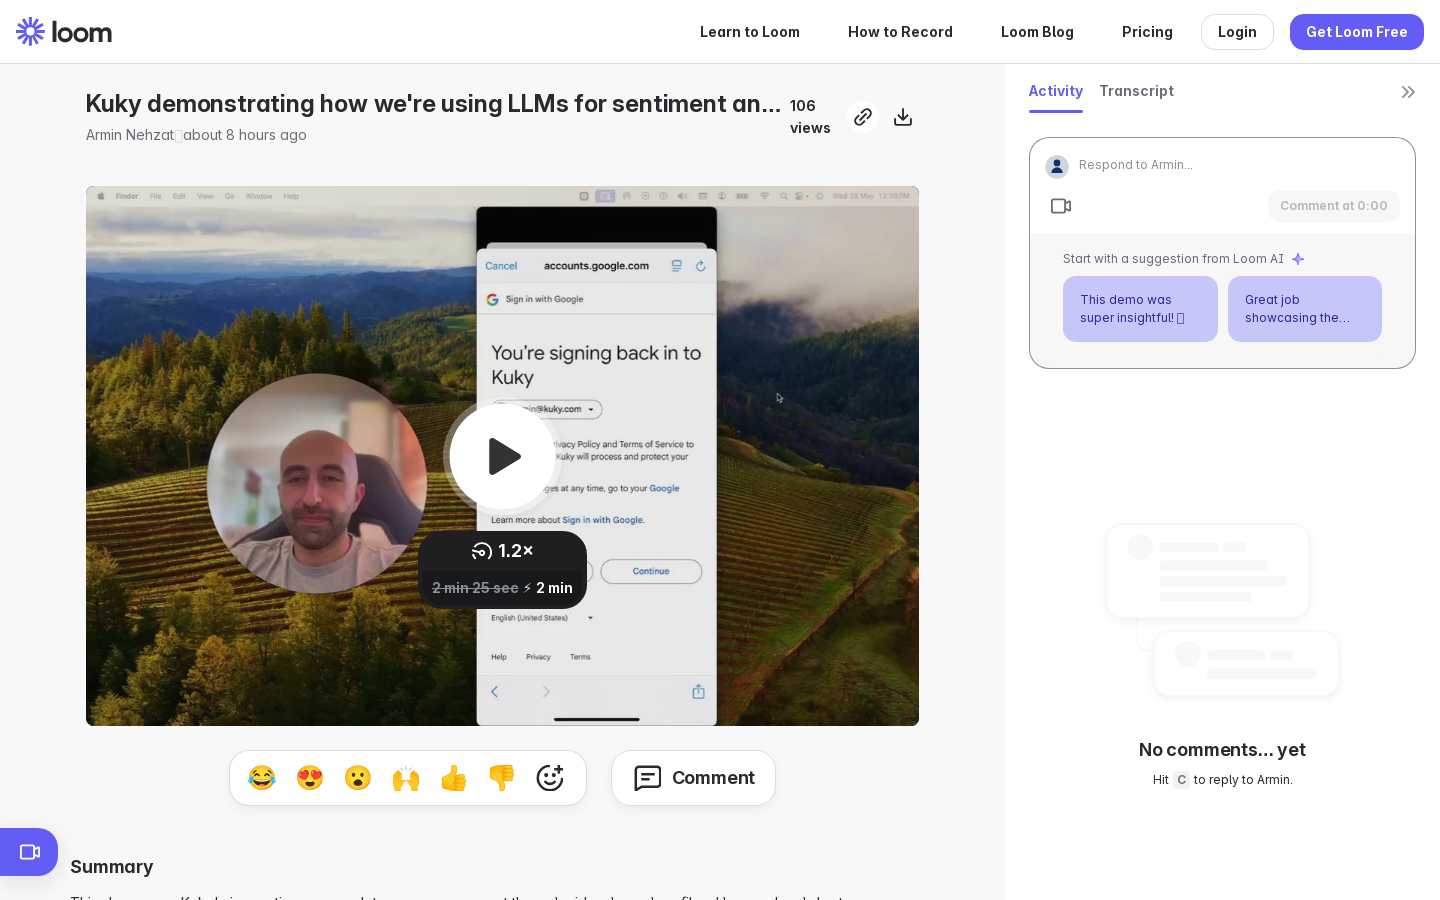Open Pricing page
Screen dimensions: 1440x900
point(1147,32)
